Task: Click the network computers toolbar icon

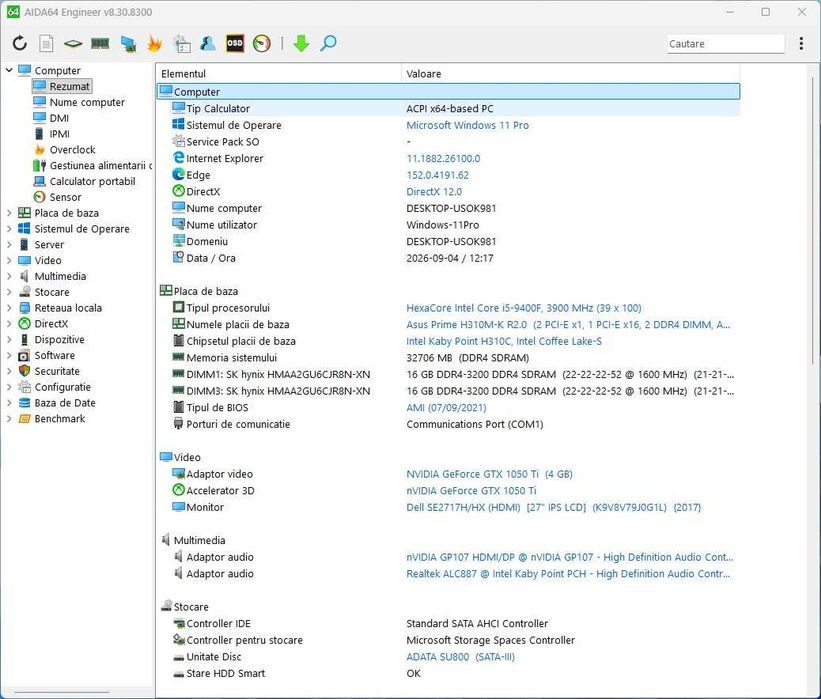Action: (128, 43)
